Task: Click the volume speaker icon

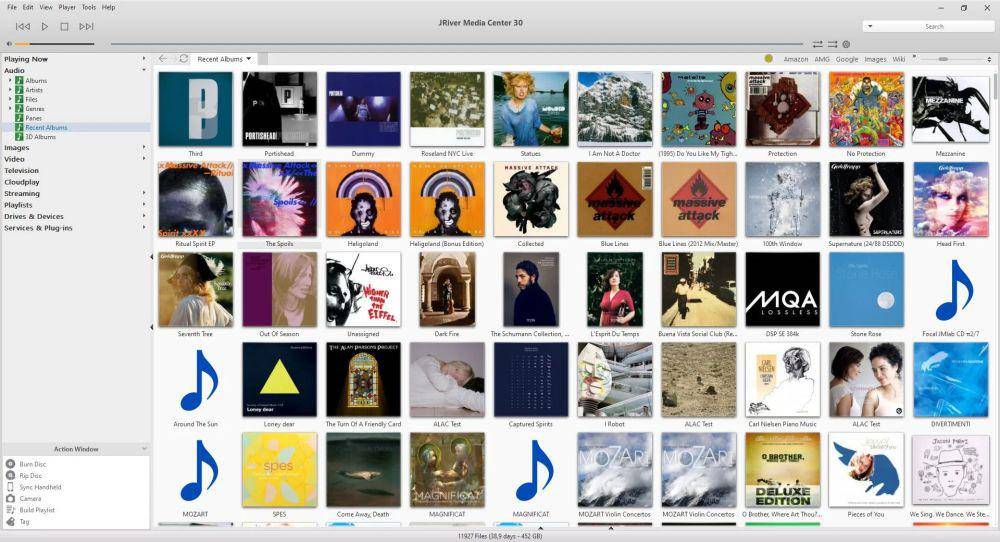Action: [9, 44]
